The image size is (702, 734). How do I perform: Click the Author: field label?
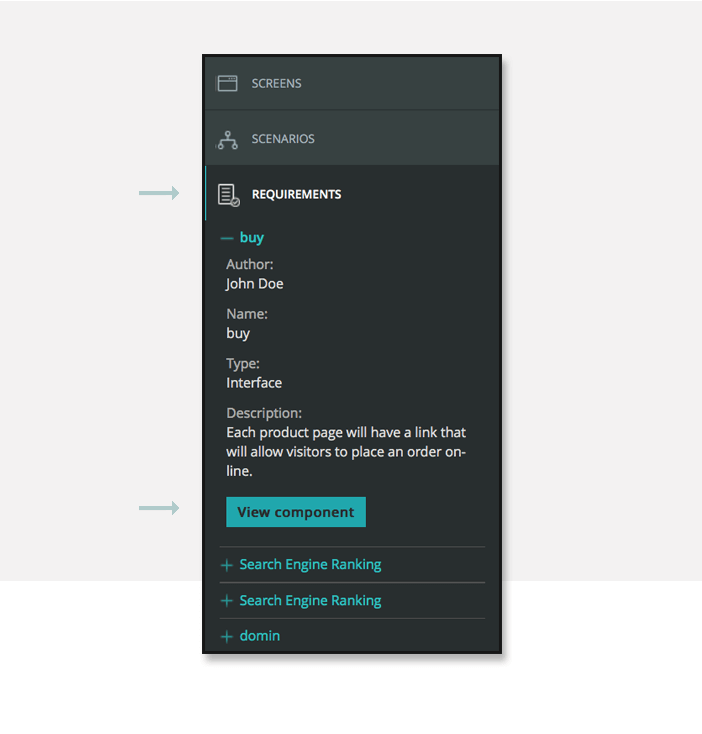click(x=249, y=264)
